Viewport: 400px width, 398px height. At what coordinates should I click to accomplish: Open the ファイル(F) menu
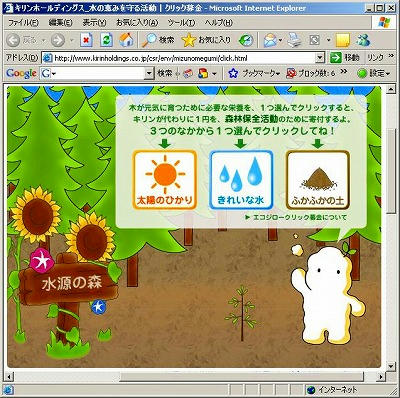[x=23, y=22]
